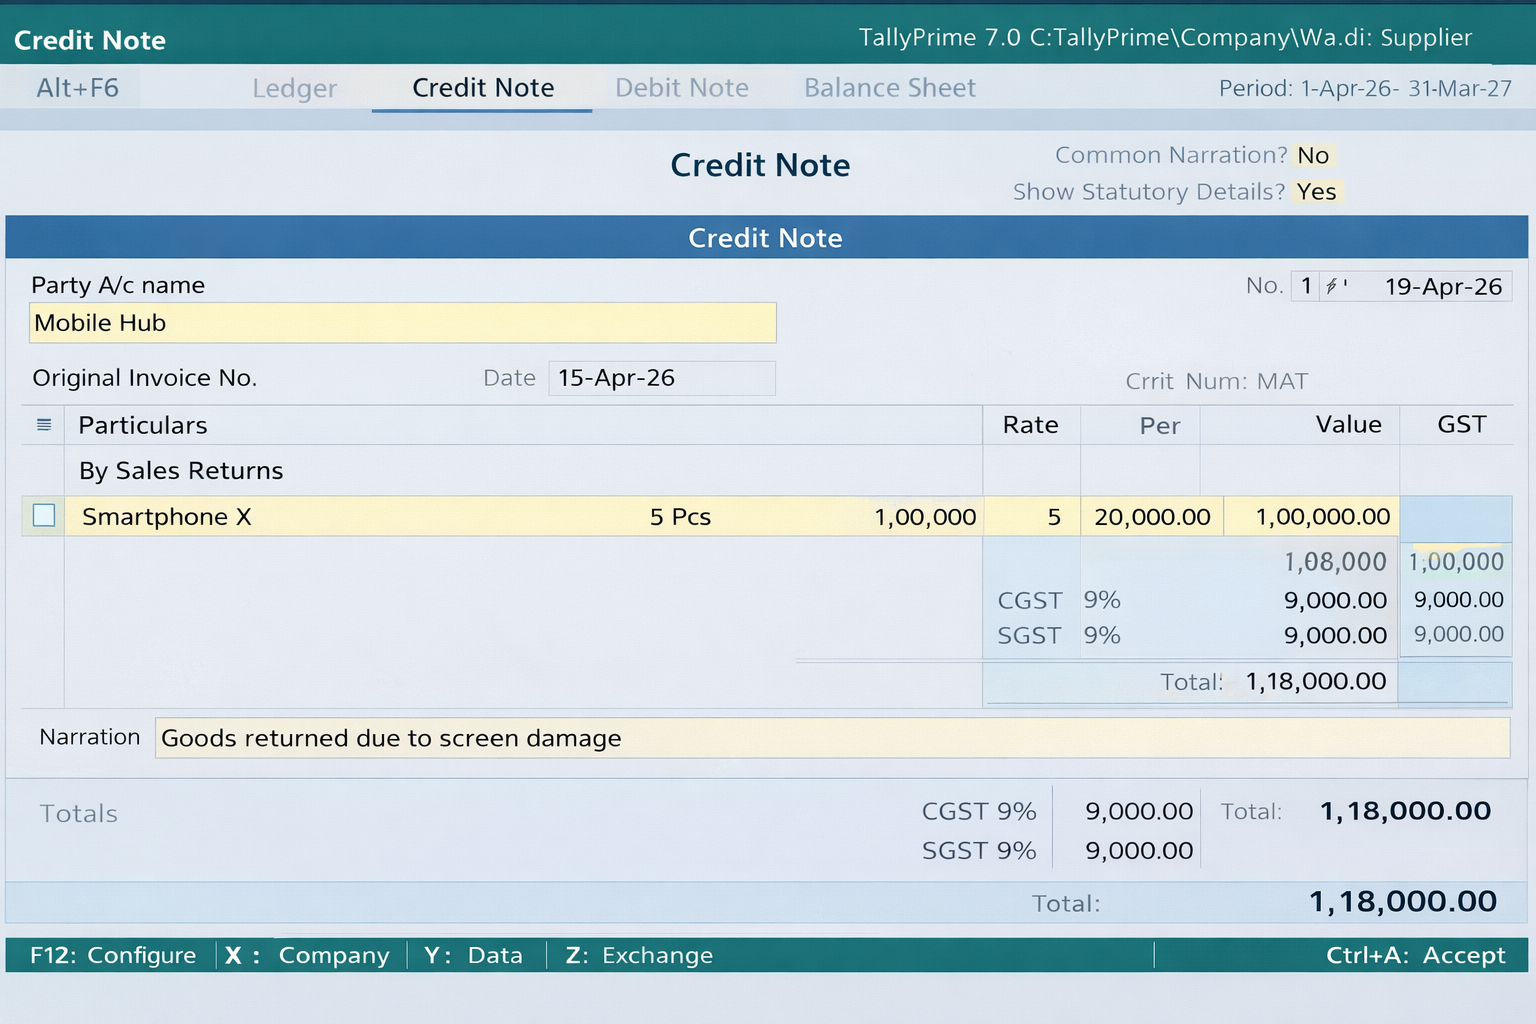
Task: Select the Credit Note tab
Action: click(x=482, y=88)
